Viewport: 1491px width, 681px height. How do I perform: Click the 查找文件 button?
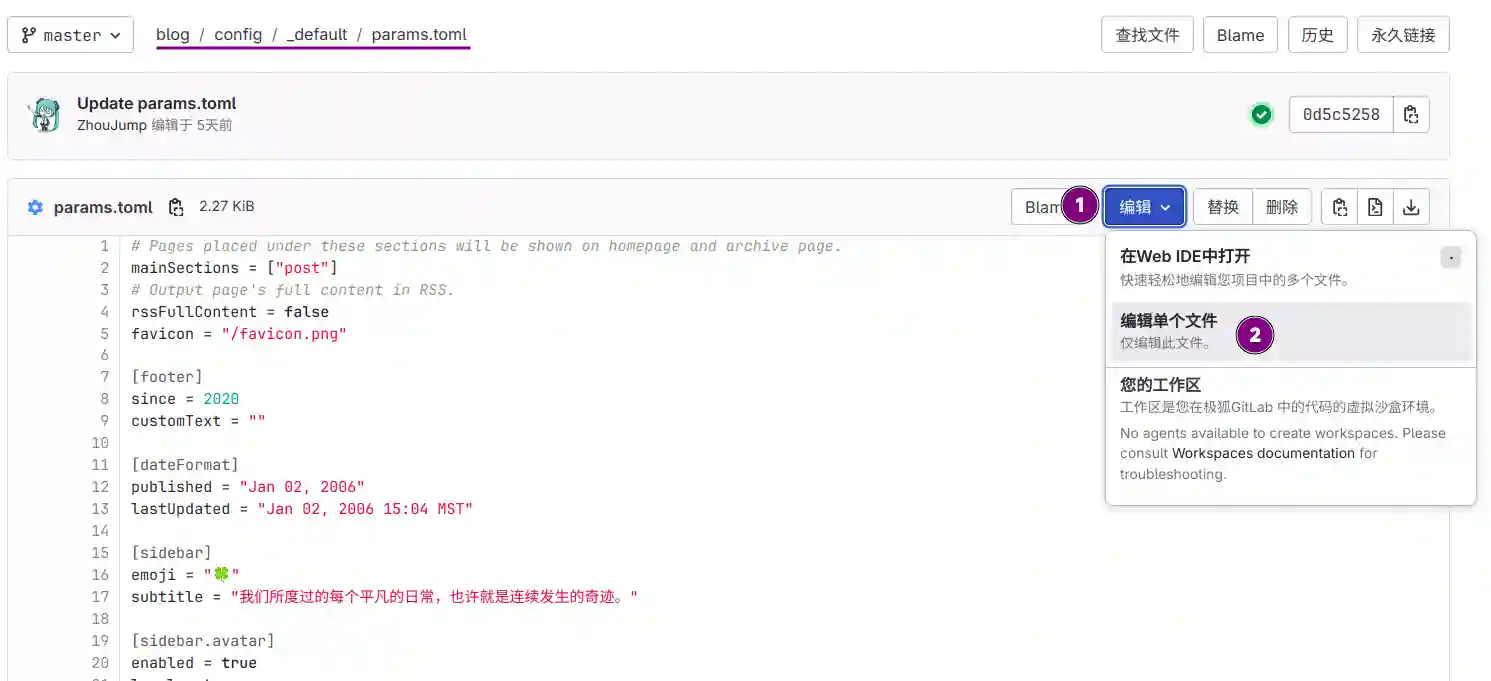click(1147, 35)
